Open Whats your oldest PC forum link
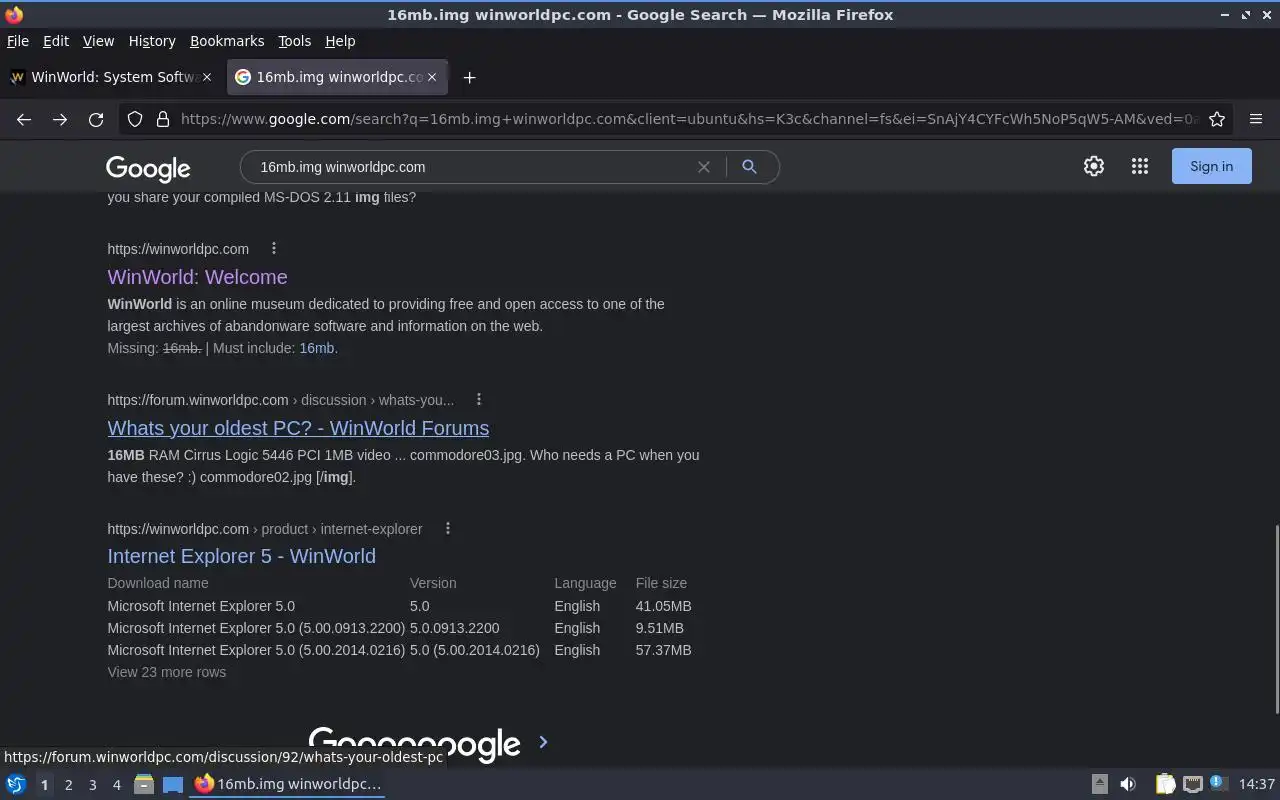This screenshot has width=1280, height=800. point(298,428)
